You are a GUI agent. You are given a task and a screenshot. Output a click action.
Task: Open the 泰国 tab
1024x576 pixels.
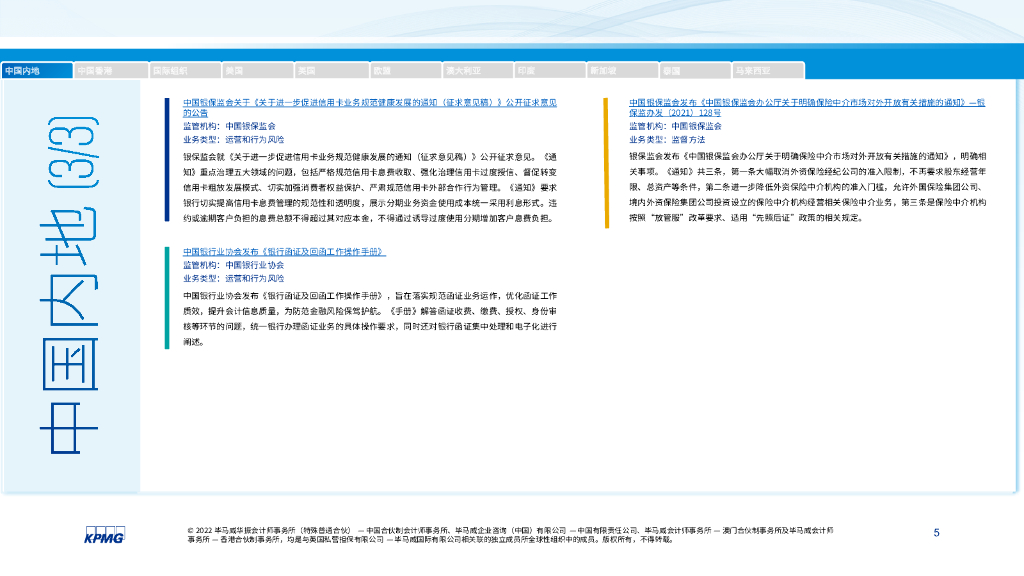tap(695, 71)
